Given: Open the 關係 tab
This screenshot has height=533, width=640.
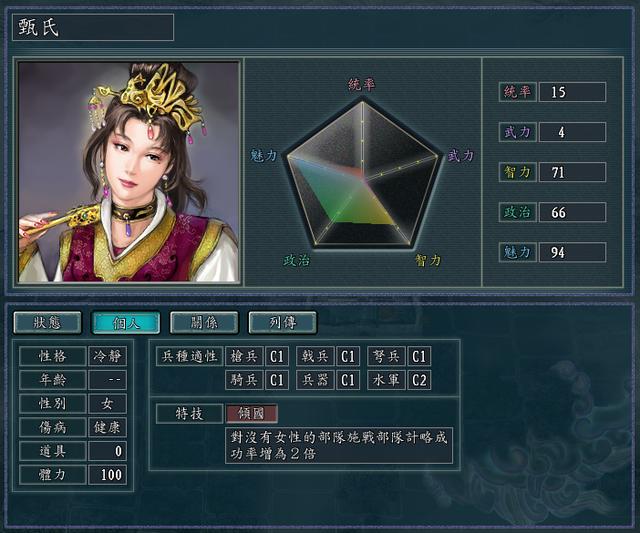Looking at the screenshot, I should point(204,322).
